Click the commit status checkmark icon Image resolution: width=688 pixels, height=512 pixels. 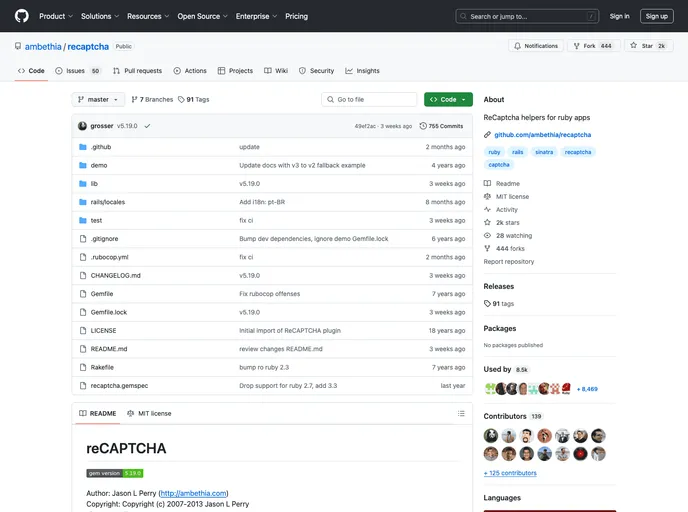click(147, 126)
